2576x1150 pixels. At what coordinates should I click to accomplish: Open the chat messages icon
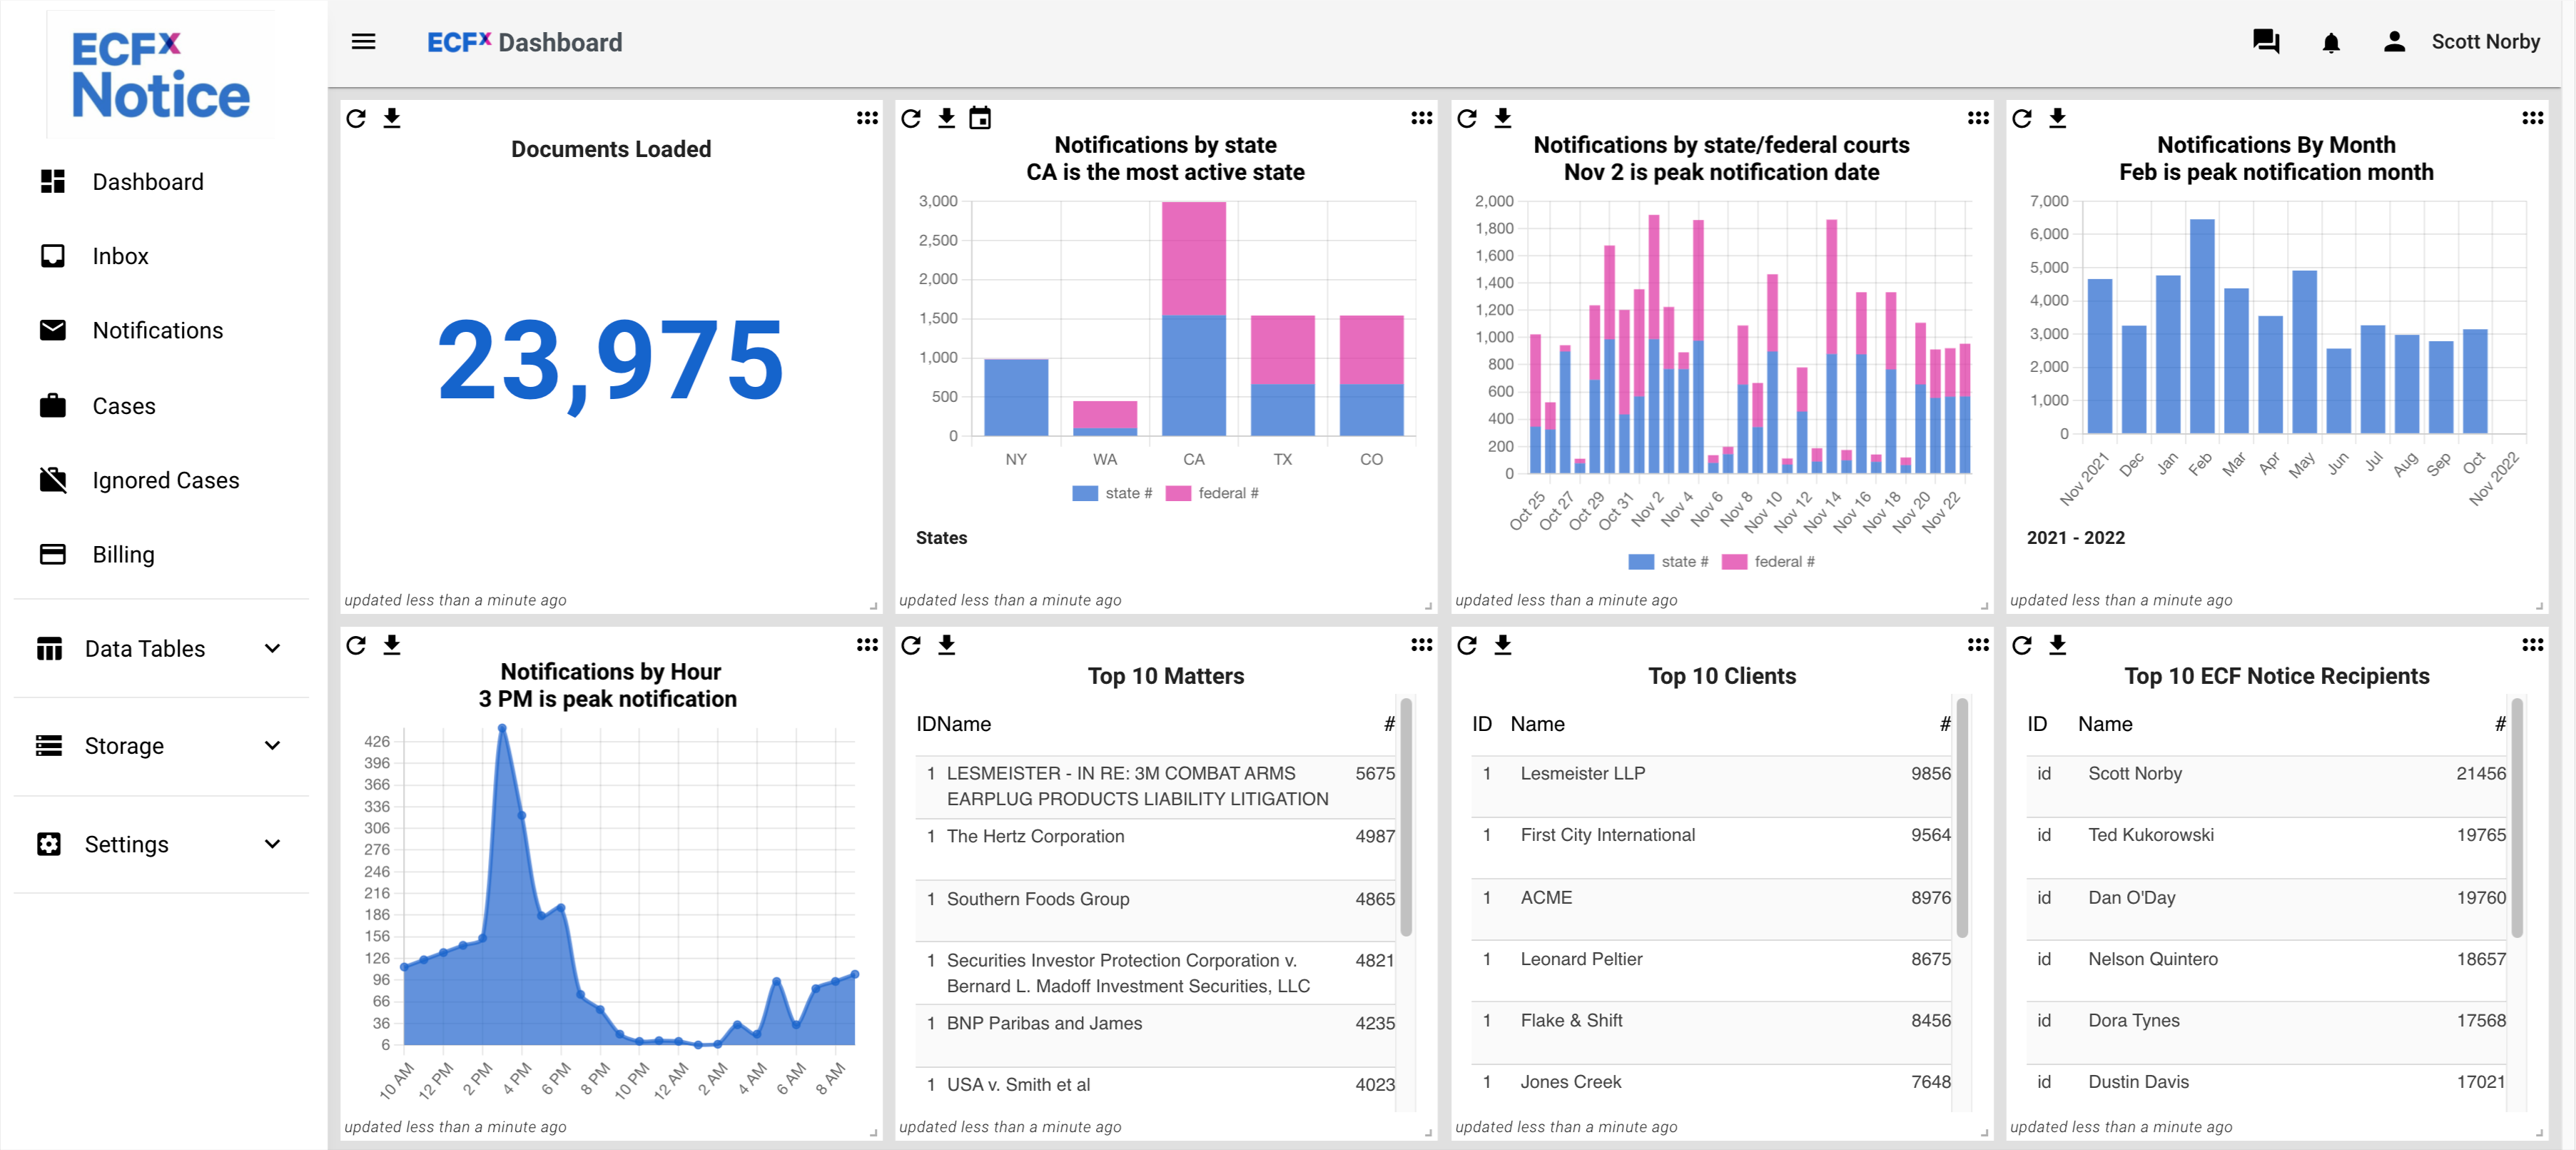[x=2265, y=42]
